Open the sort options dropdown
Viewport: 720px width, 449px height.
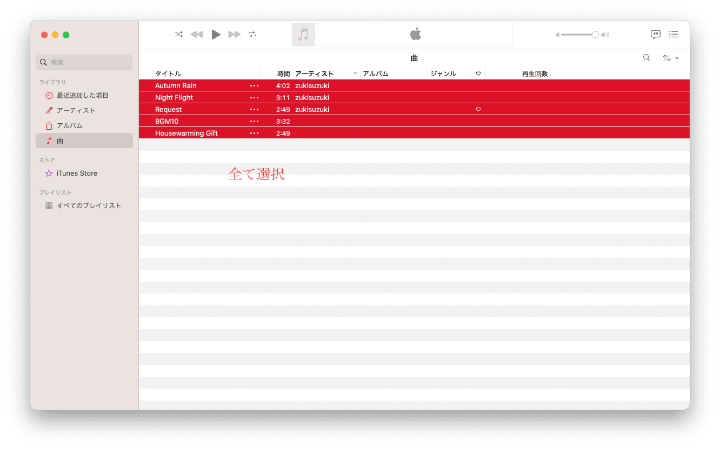point(670,58)
